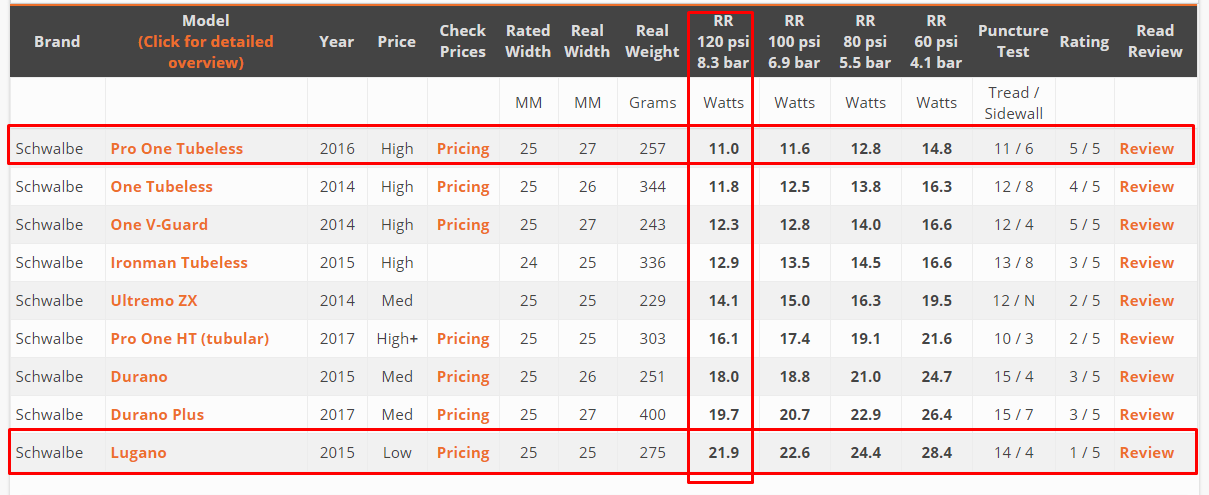
Task: Open the Lugano model overview
Action: (138, 452)
